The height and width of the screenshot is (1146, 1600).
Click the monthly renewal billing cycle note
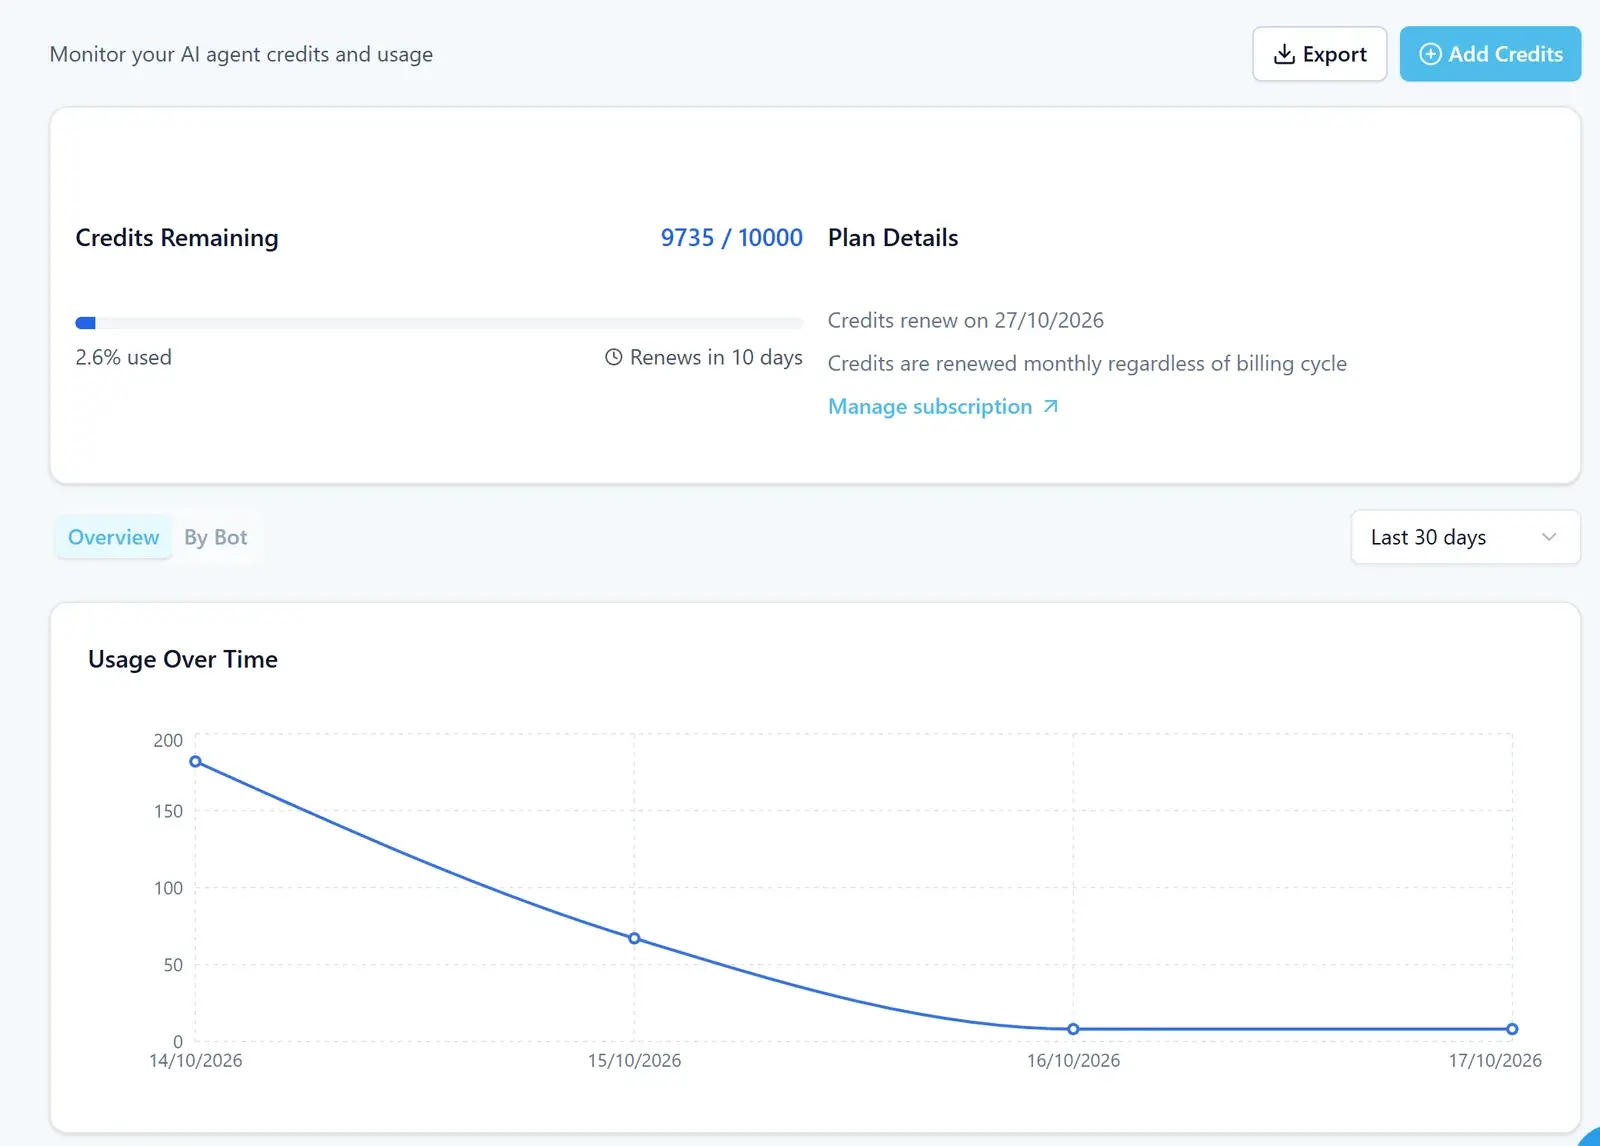click(x=1087, y=363)
